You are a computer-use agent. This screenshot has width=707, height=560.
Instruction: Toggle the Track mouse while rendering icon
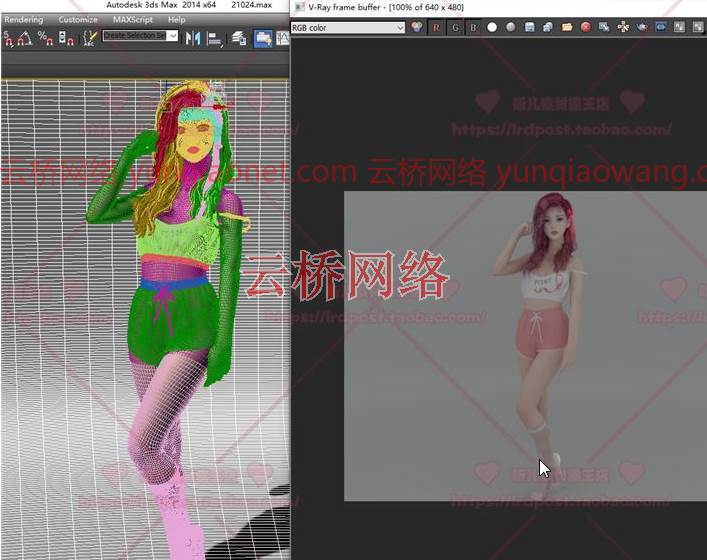tap(623, 28)
